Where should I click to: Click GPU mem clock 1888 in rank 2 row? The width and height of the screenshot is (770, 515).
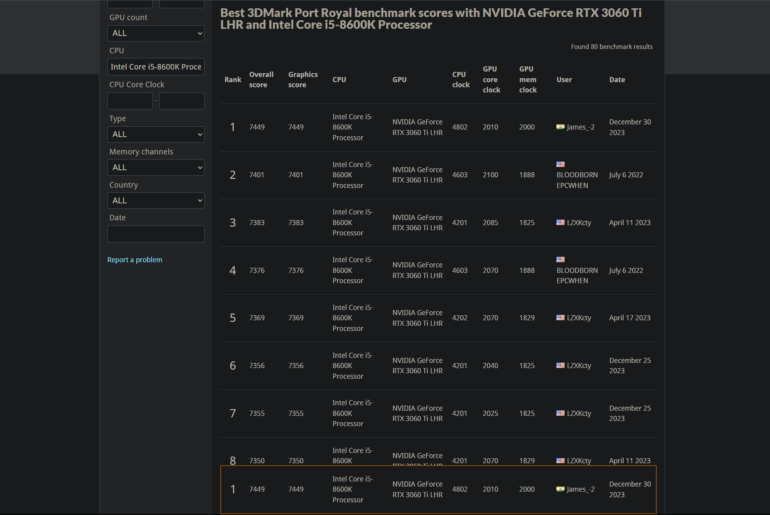(527, 175)
